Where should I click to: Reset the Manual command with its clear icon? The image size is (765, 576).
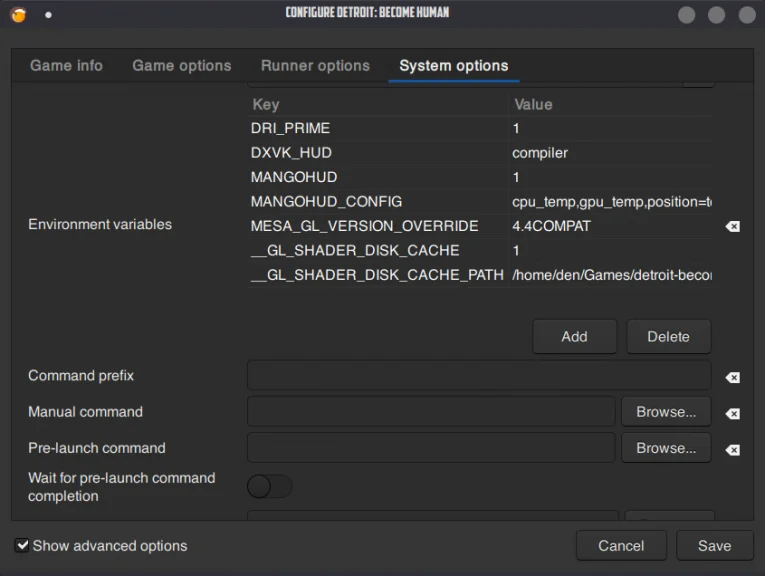732,414
